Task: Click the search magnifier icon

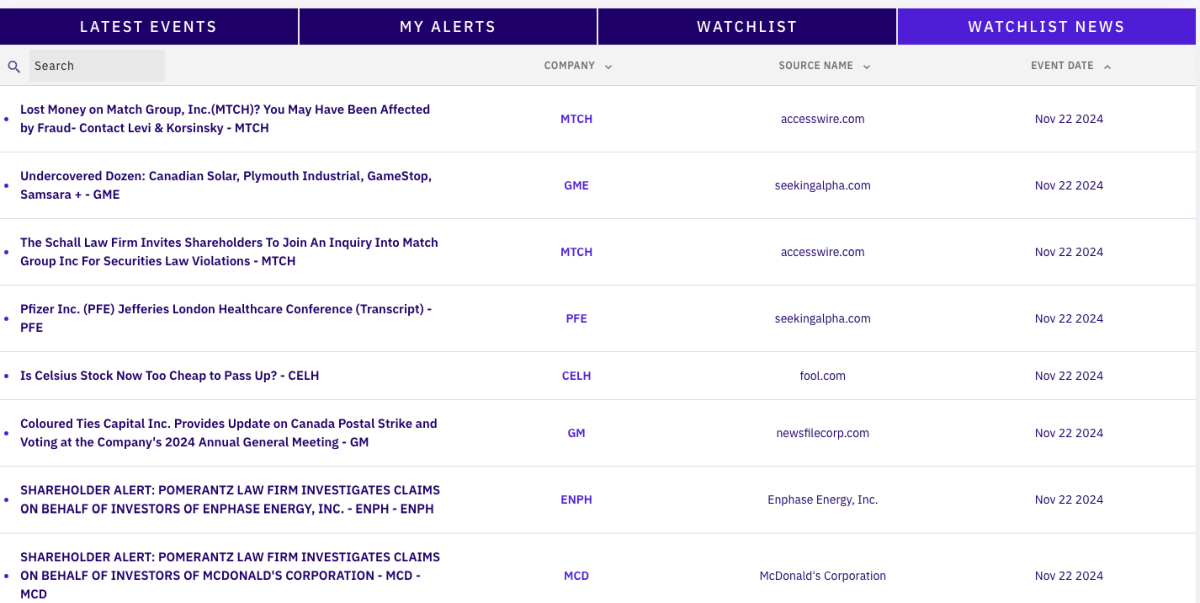Action: coord(14,66)
